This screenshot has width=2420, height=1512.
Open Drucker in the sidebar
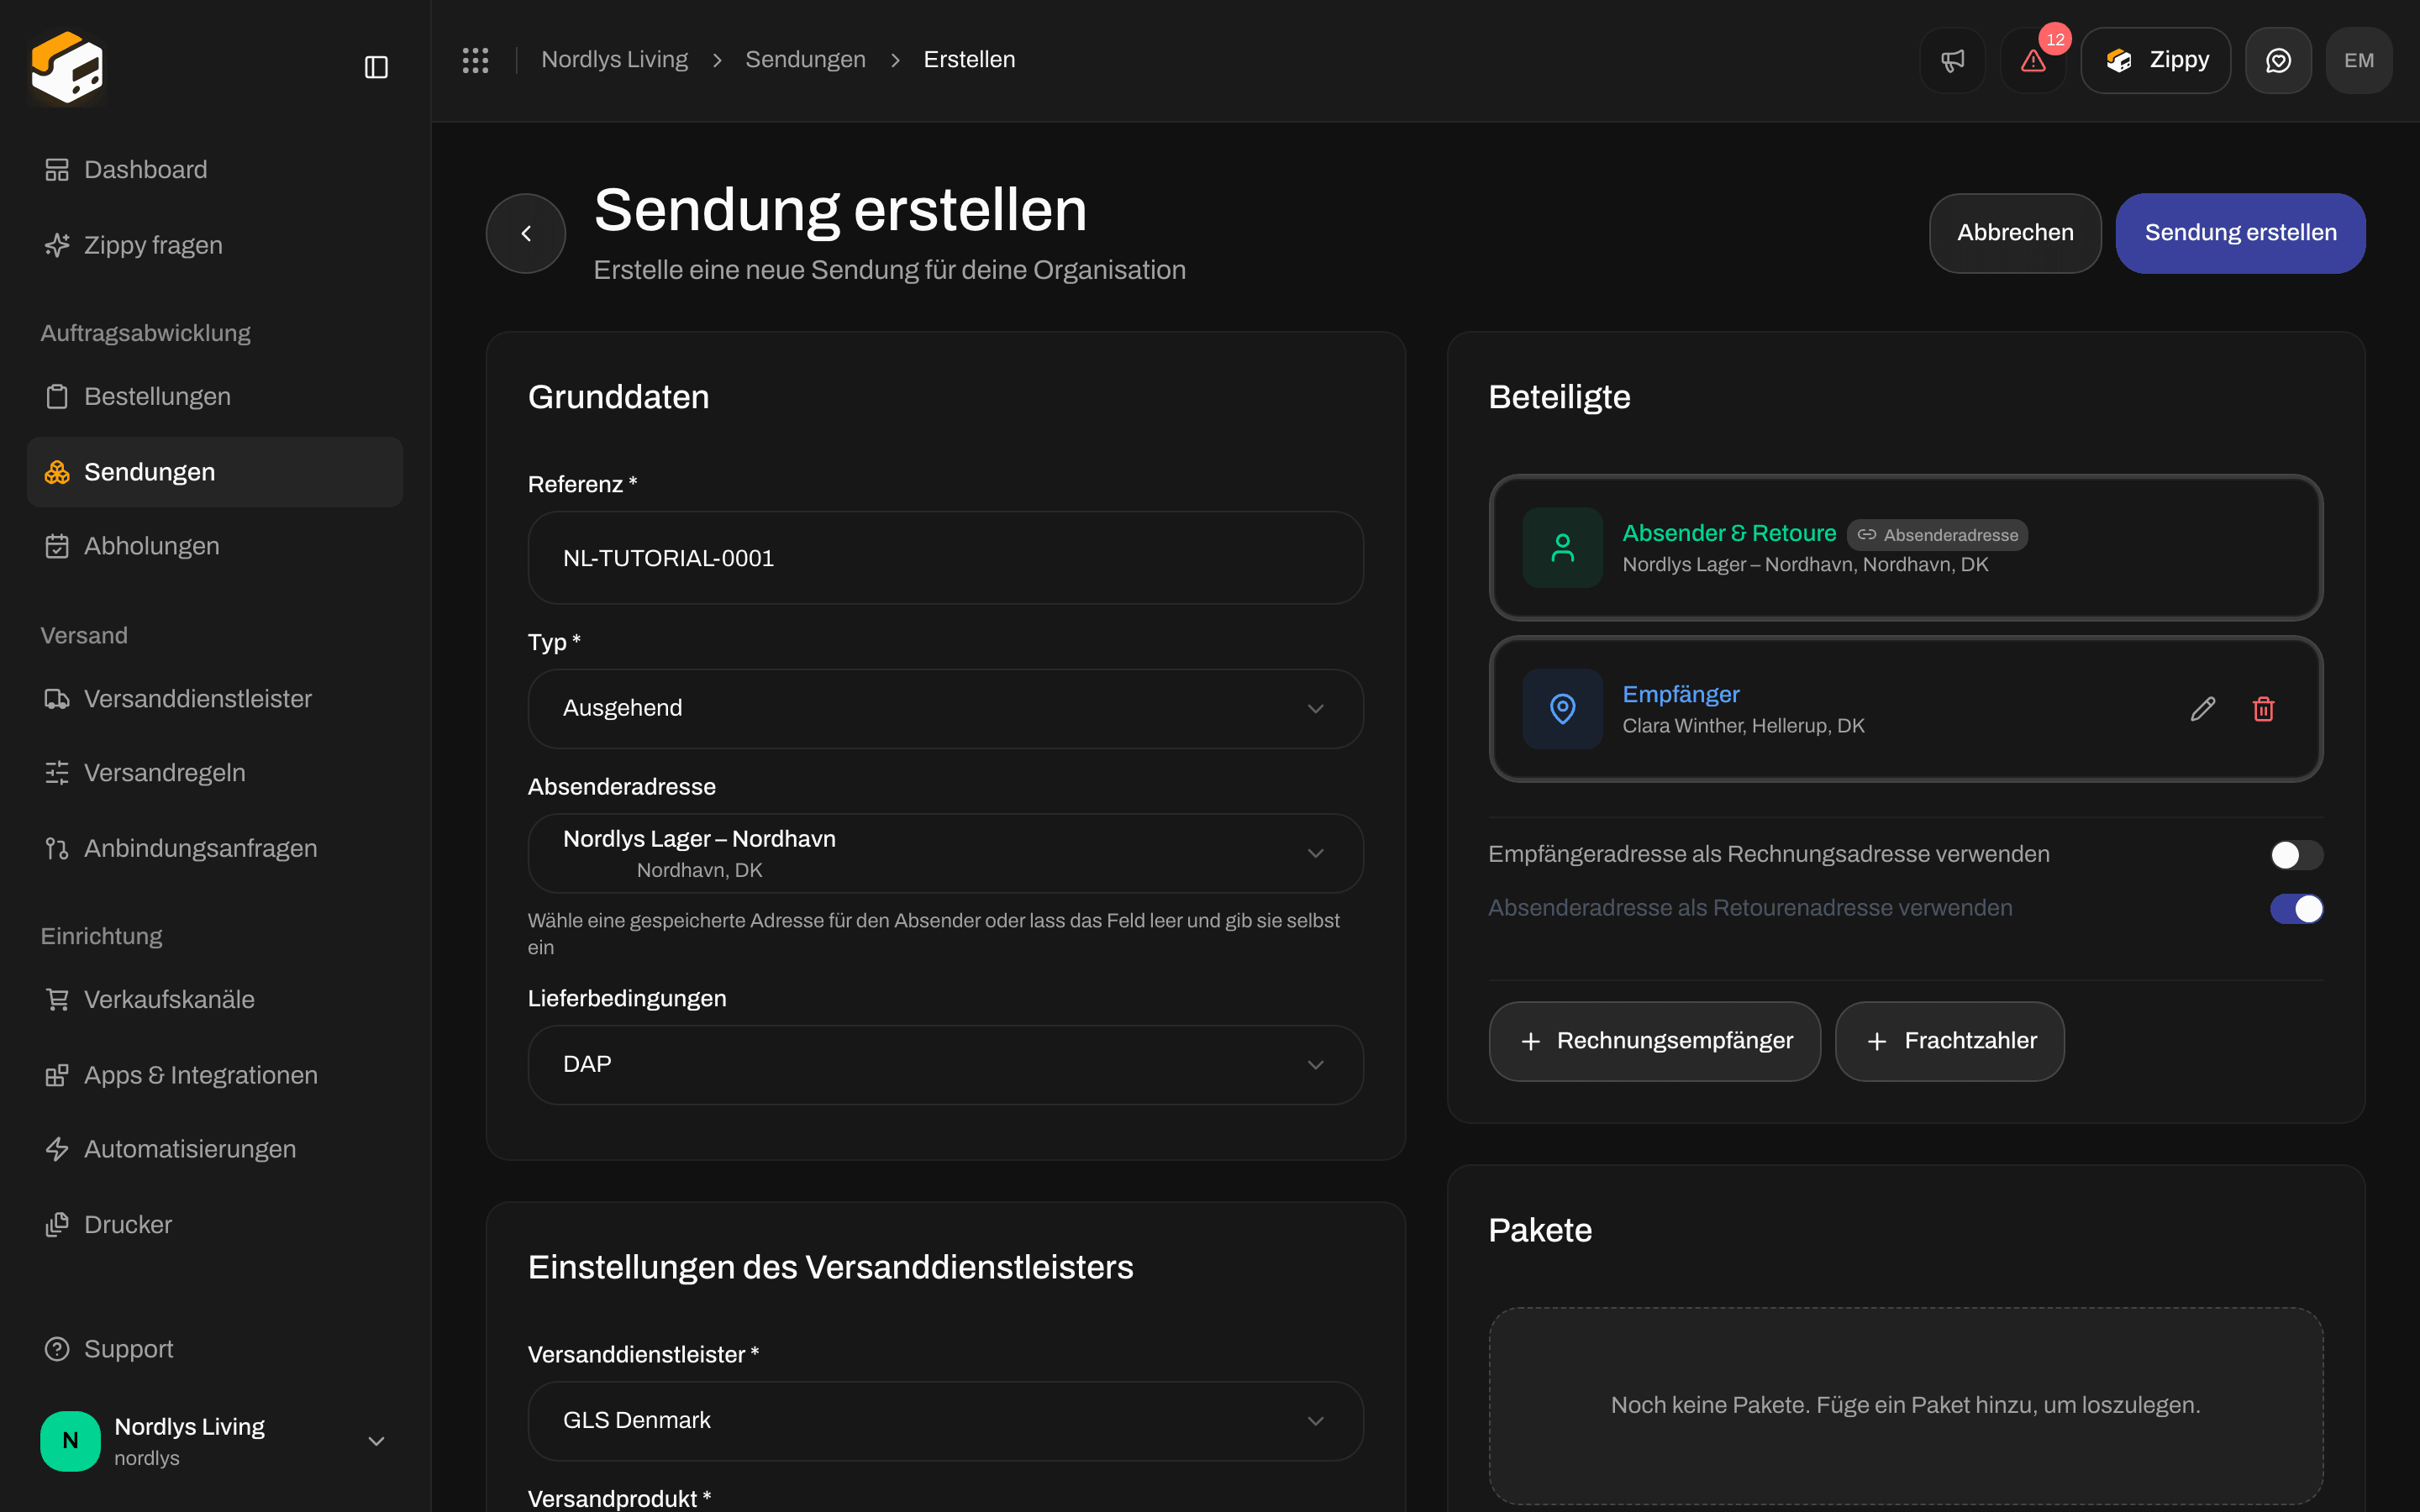(215, 1225)
